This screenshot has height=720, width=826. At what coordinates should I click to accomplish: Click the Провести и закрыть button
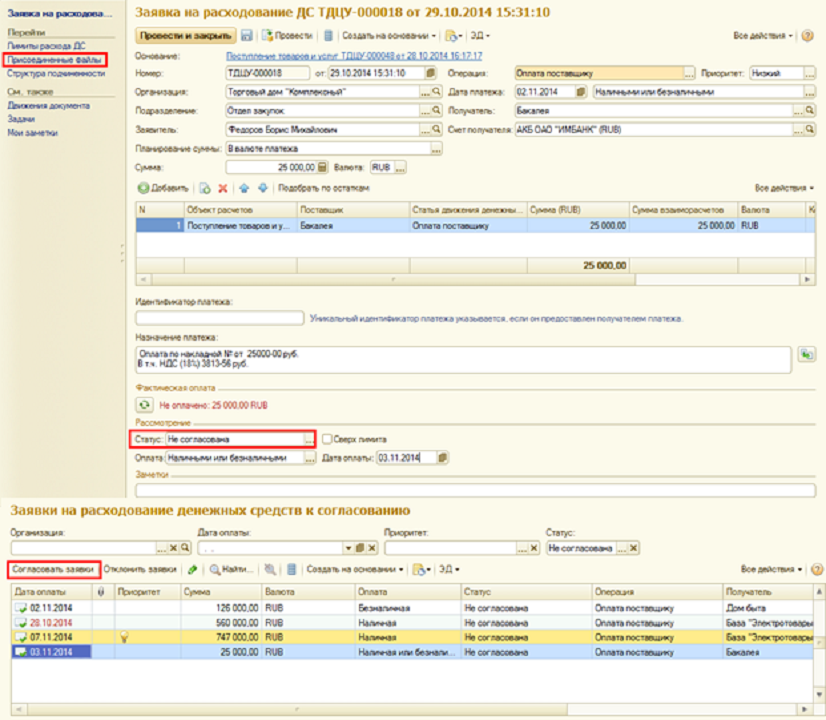tap(185, 36)
